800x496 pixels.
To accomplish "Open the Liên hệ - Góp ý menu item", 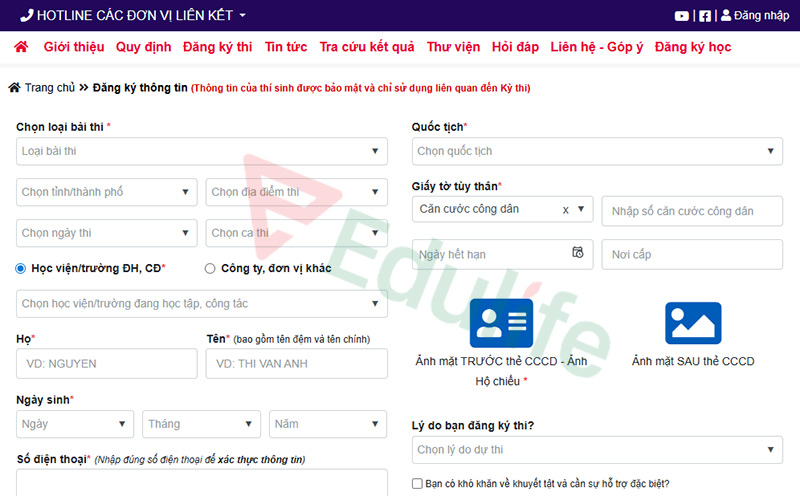I will tap(596, 47).
